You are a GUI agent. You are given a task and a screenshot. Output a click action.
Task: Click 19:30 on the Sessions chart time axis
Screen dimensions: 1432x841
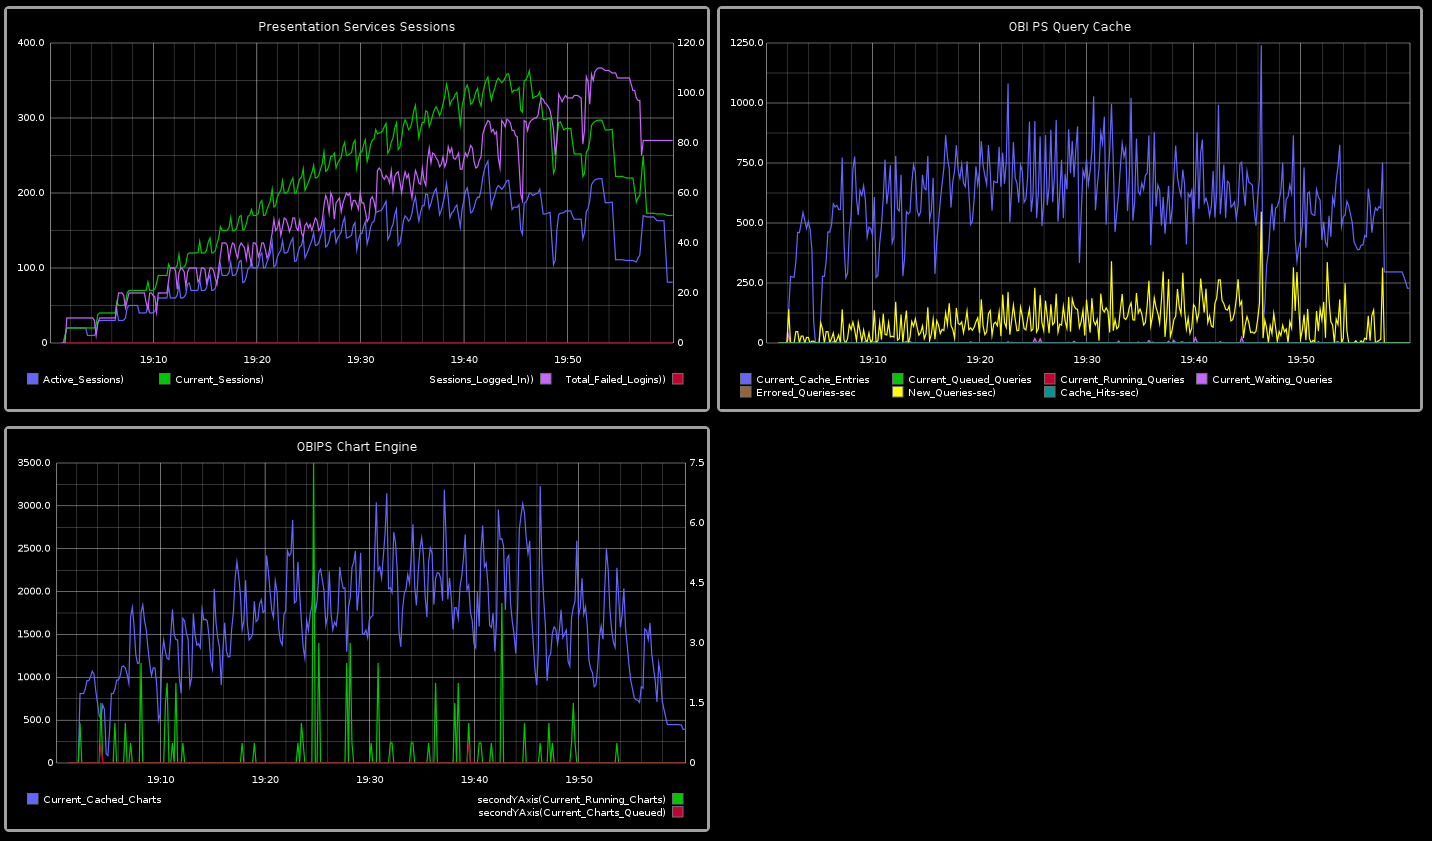[x=361, y=359]
